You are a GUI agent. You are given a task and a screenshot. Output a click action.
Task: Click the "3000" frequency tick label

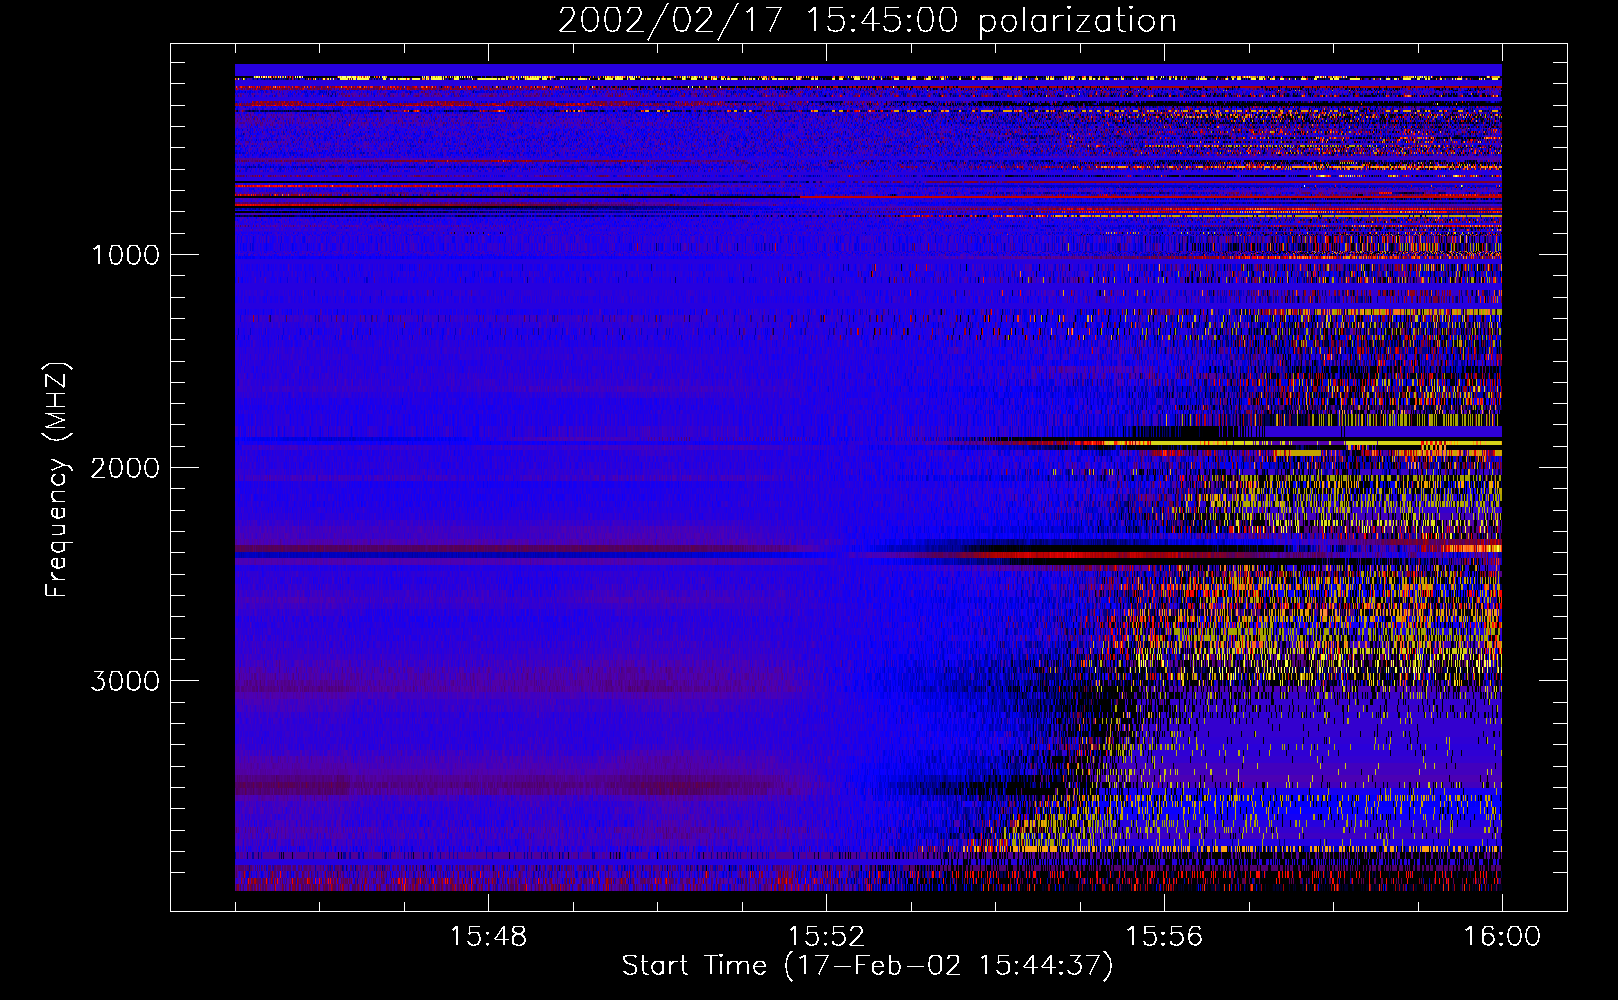125,681
